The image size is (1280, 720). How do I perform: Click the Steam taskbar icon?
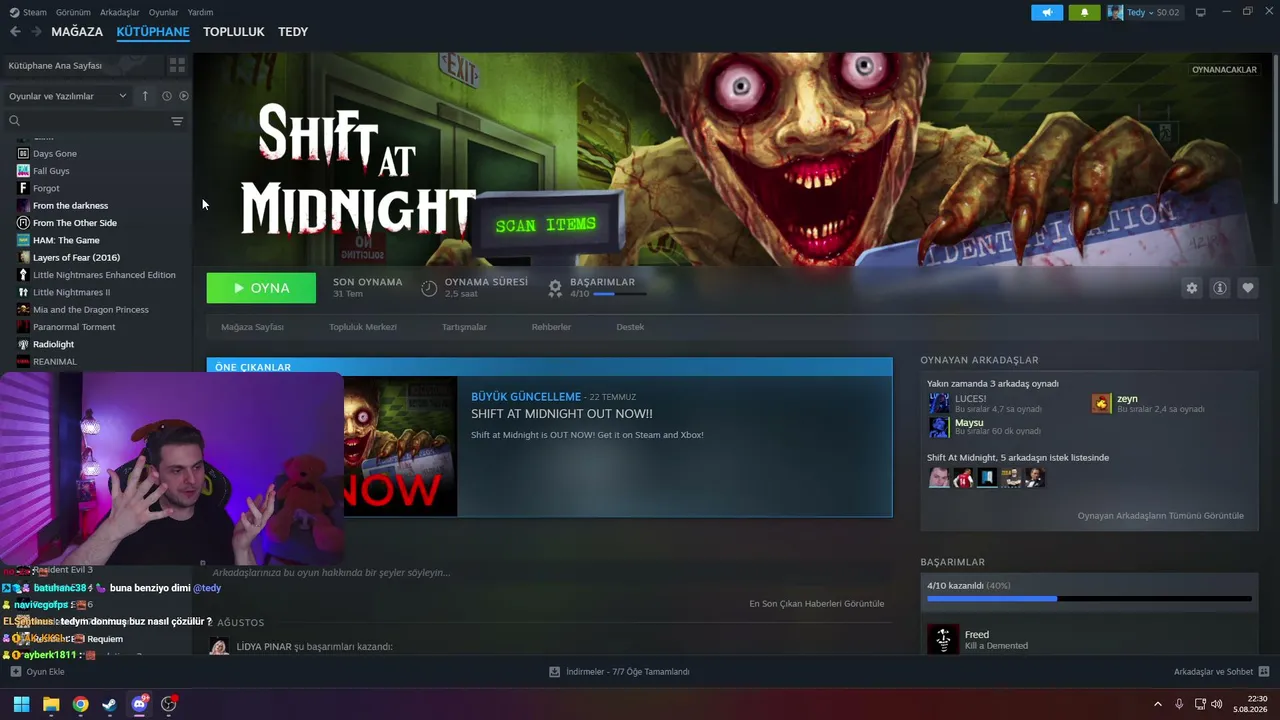pyautogui.click(x=110, y=704)
